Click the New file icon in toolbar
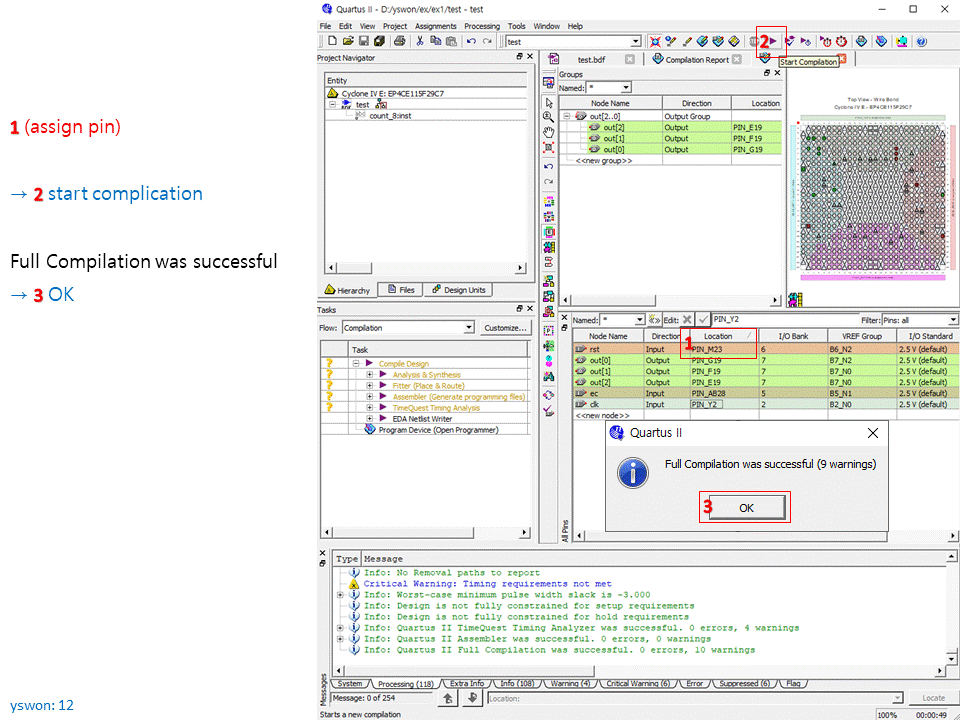 (x=332, y=41)
